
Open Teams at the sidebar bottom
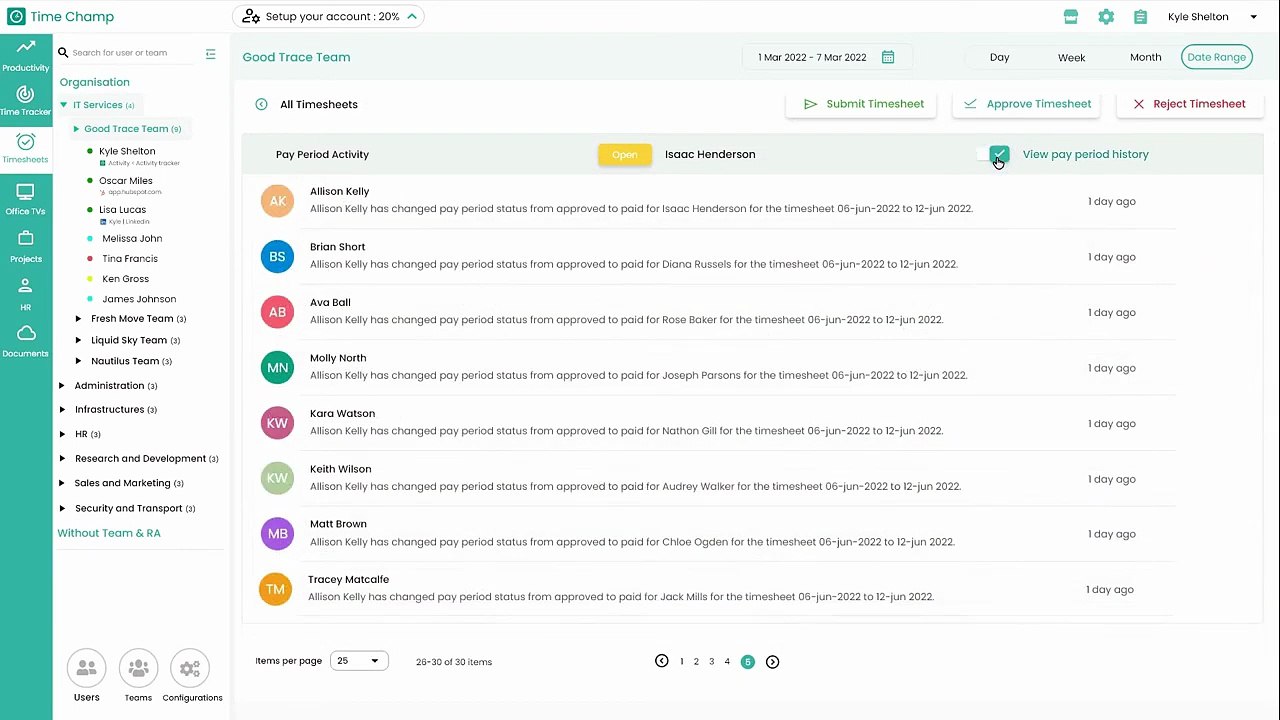pyautogui.click(x=138, y=677)
